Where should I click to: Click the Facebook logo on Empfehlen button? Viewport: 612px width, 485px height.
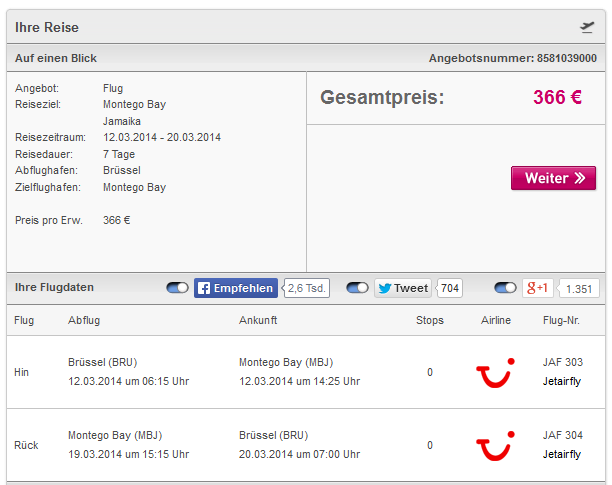coord(204,288)
